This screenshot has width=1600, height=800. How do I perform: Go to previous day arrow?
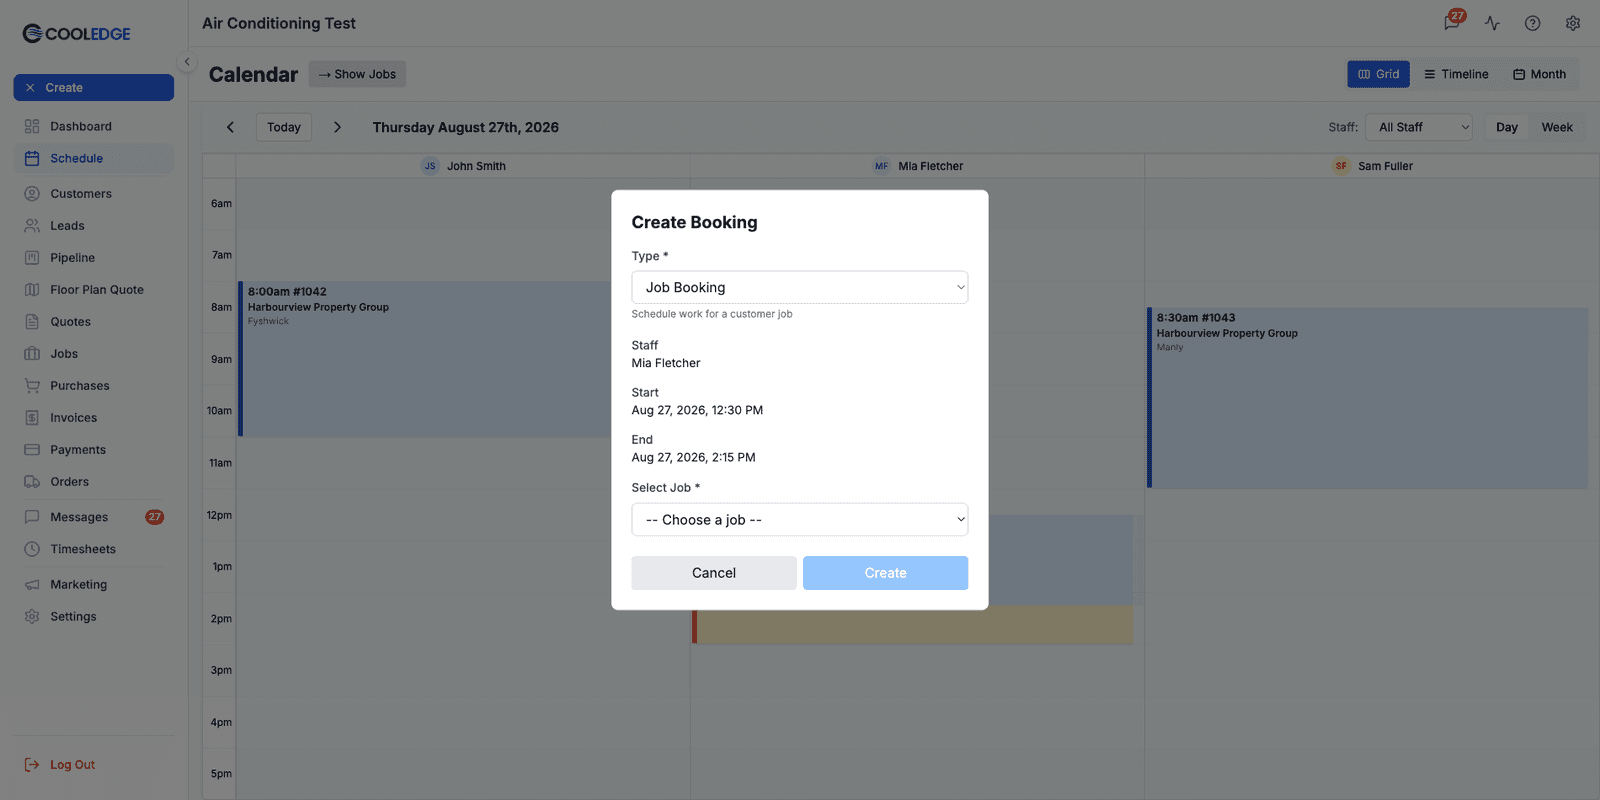tap(230, 127)
